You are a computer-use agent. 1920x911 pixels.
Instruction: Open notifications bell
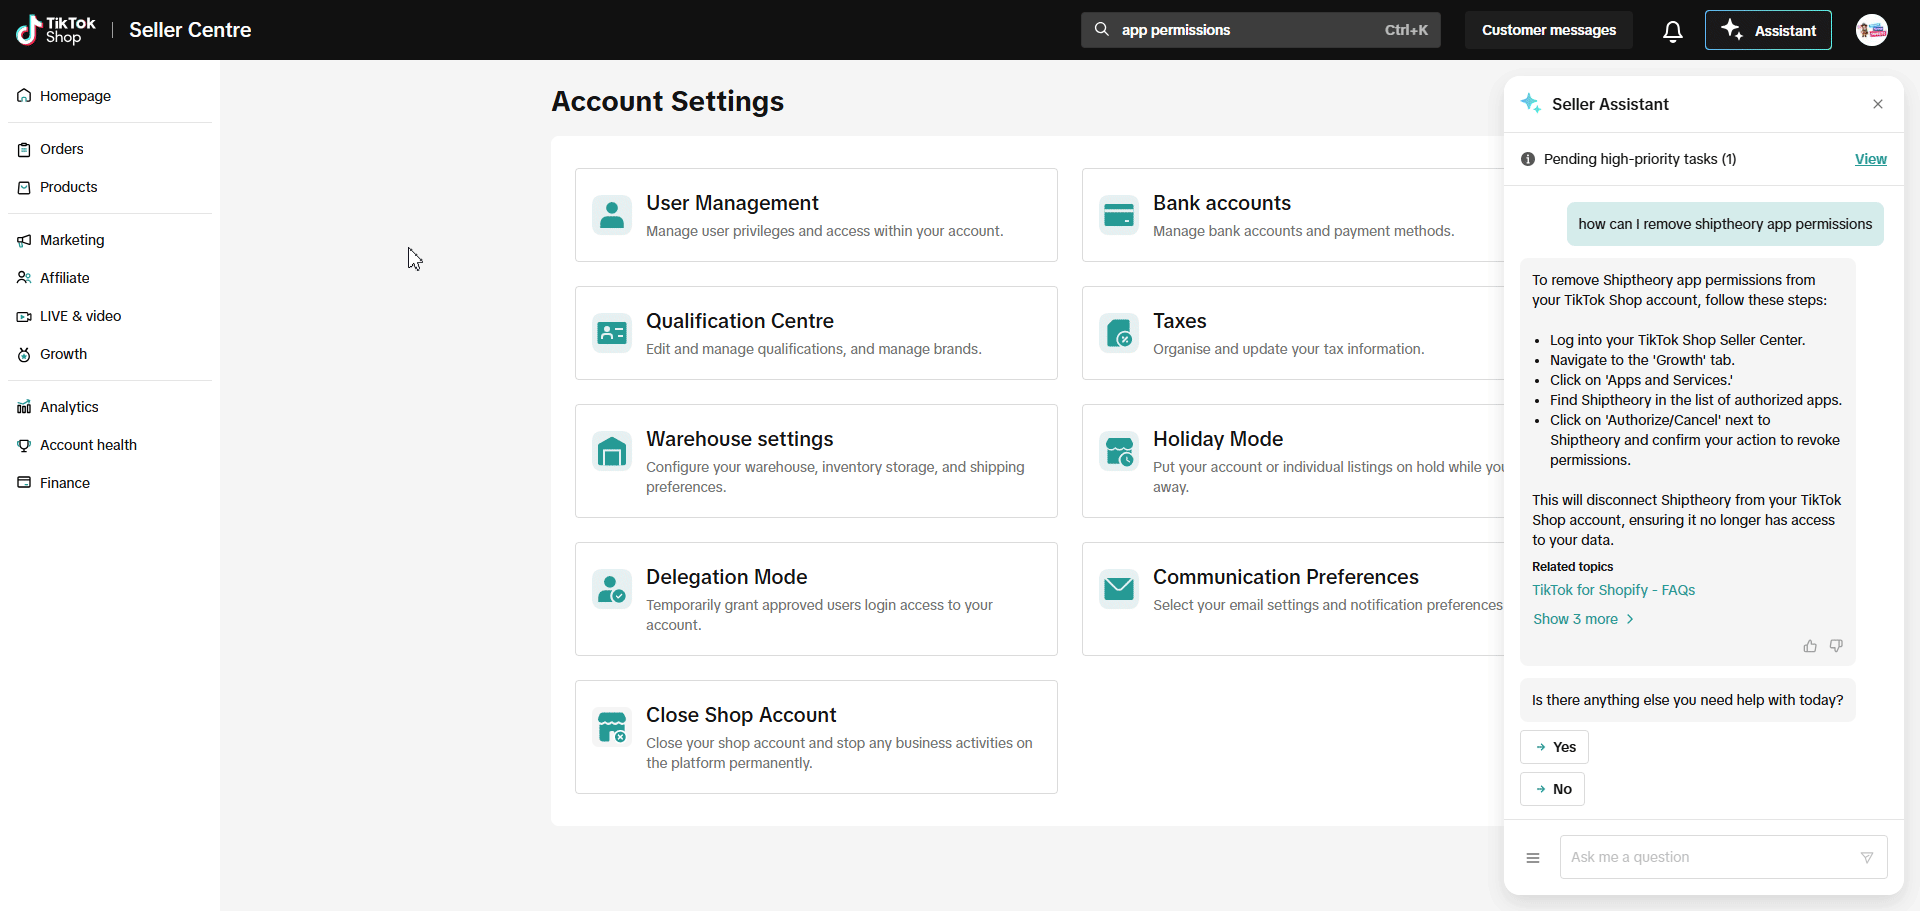(x=1673, y=31)
